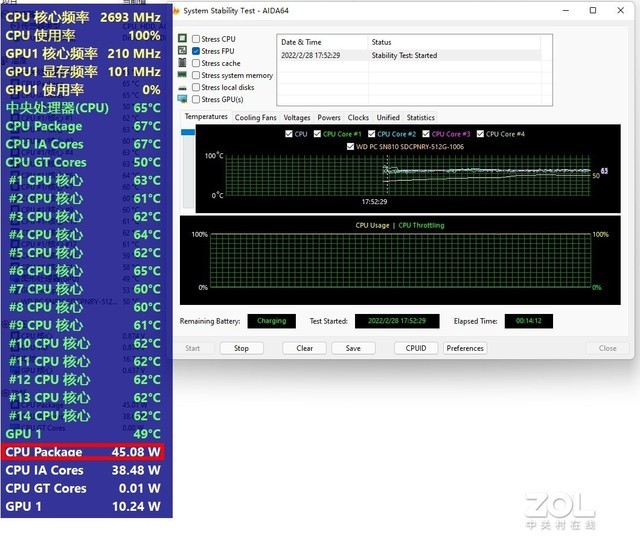640x541 pixels.
Task: Click the cache icon beside Stress cache
Action: [x=182, y=63]
